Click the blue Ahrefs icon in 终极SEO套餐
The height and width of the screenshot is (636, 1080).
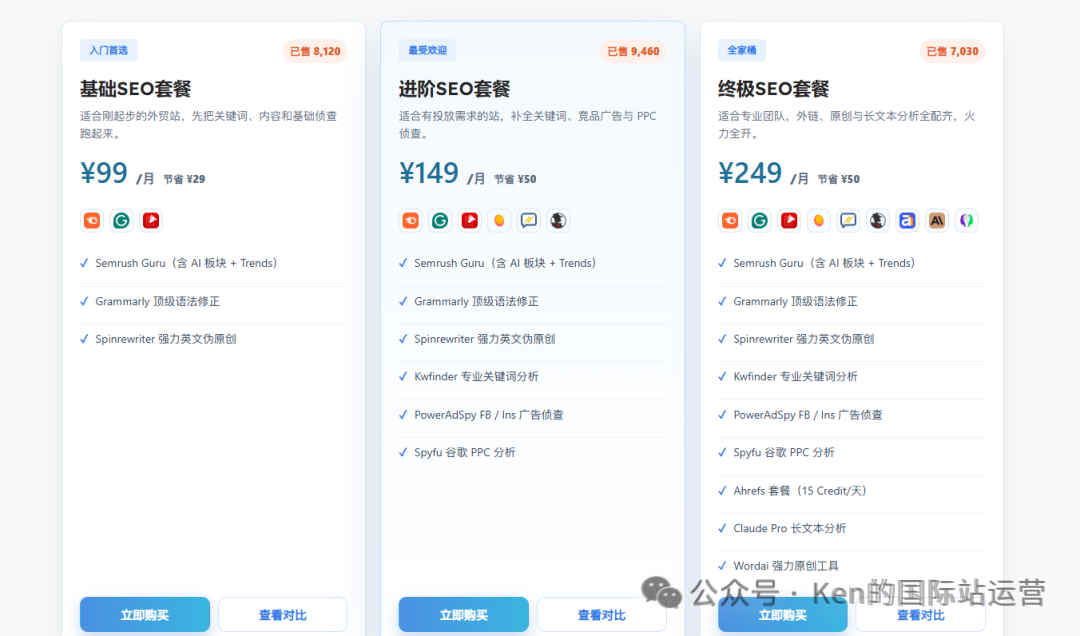(x=908, y=220)
